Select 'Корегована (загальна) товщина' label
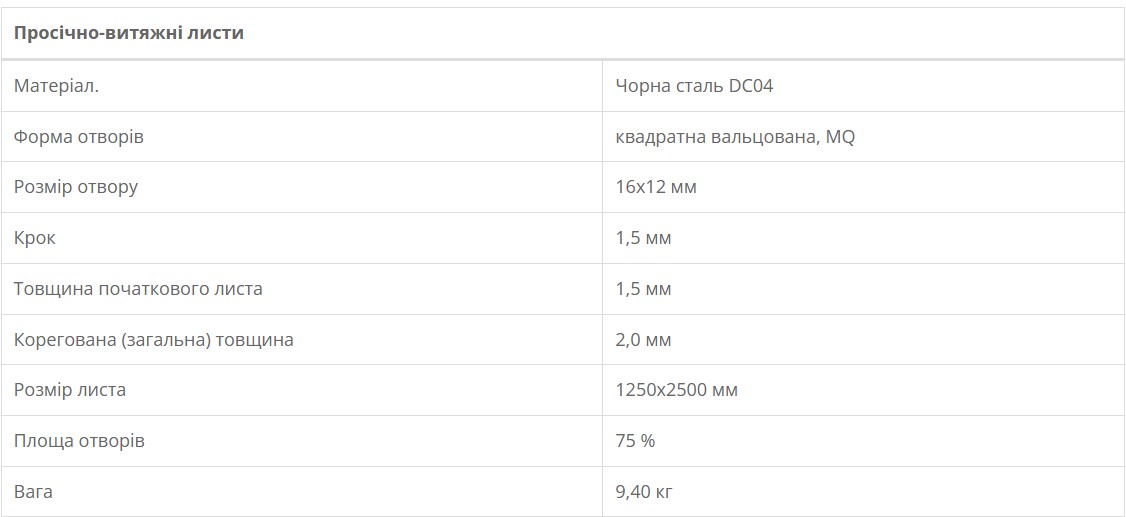This screenshot has height=517, width=1126. pos(154,339)
